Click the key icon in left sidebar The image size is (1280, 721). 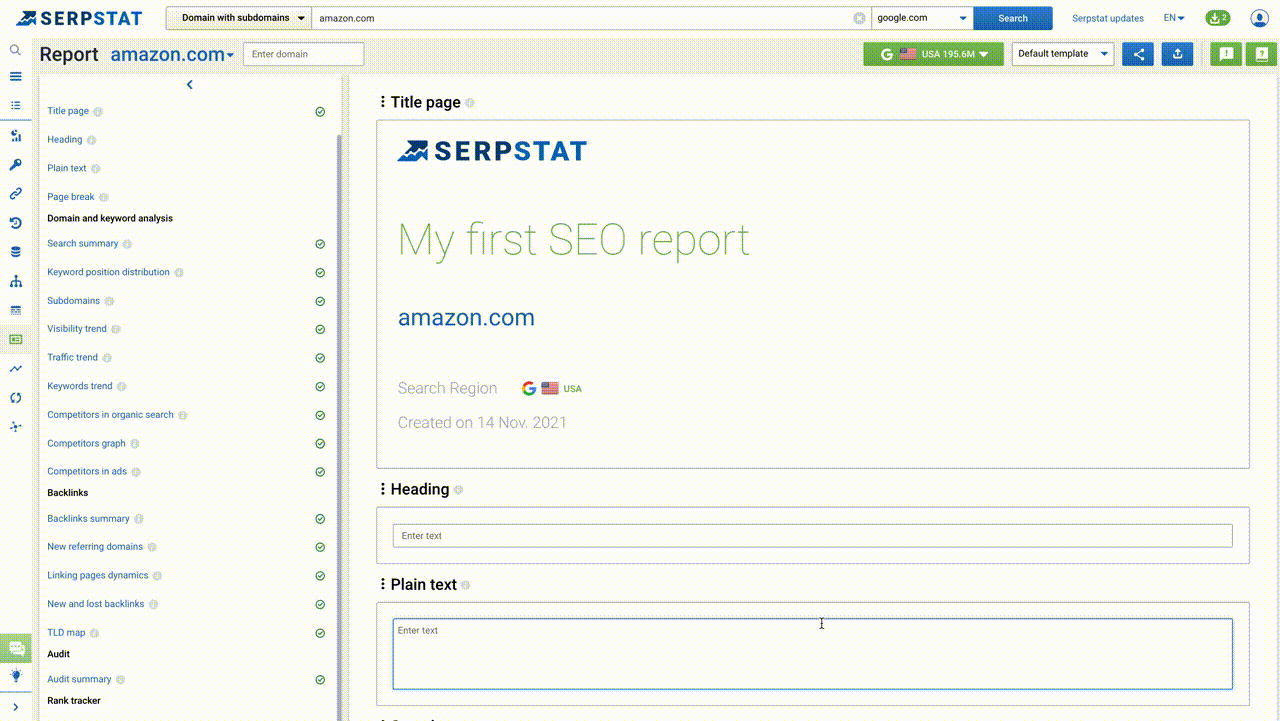(x=15, y=165)
